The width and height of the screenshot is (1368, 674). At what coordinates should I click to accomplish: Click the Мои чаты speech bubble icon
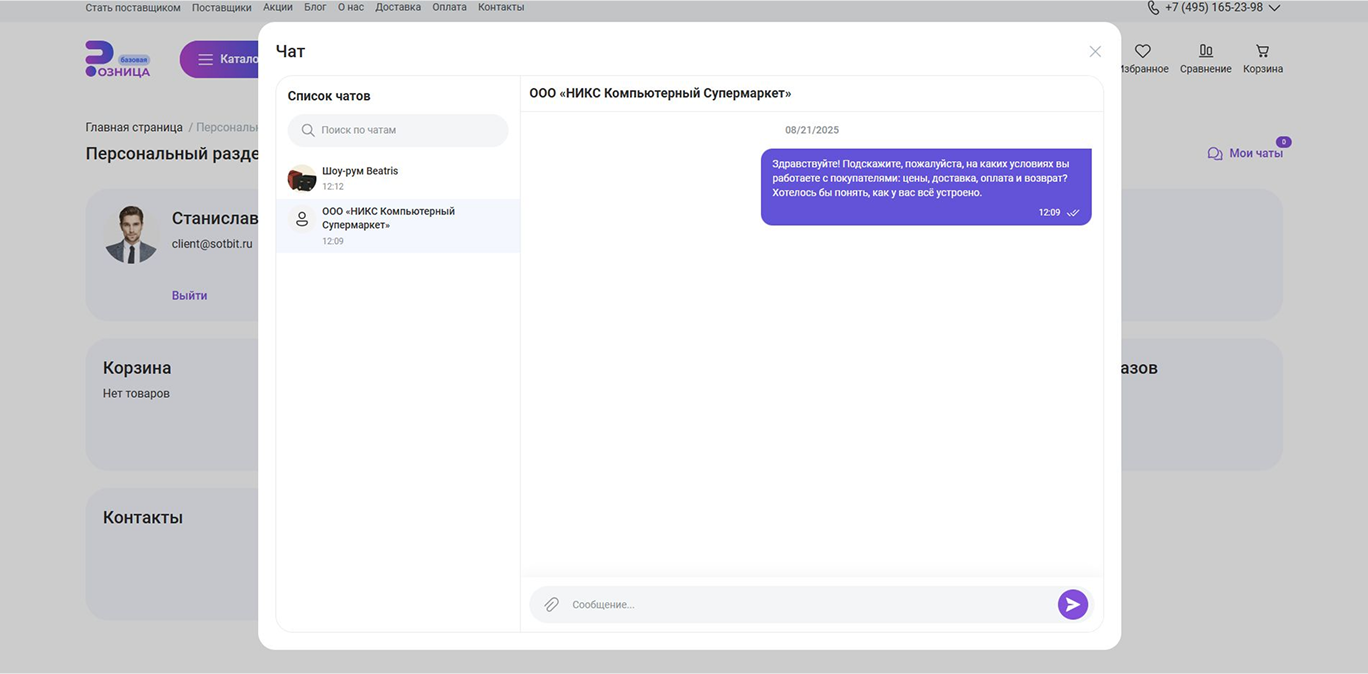point(1215,154)
